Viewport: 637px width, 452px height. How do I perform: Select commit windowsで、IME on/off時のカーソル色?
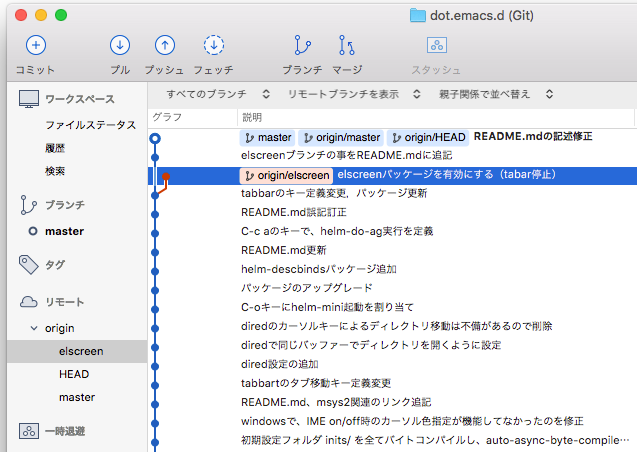tap(412, 422)
